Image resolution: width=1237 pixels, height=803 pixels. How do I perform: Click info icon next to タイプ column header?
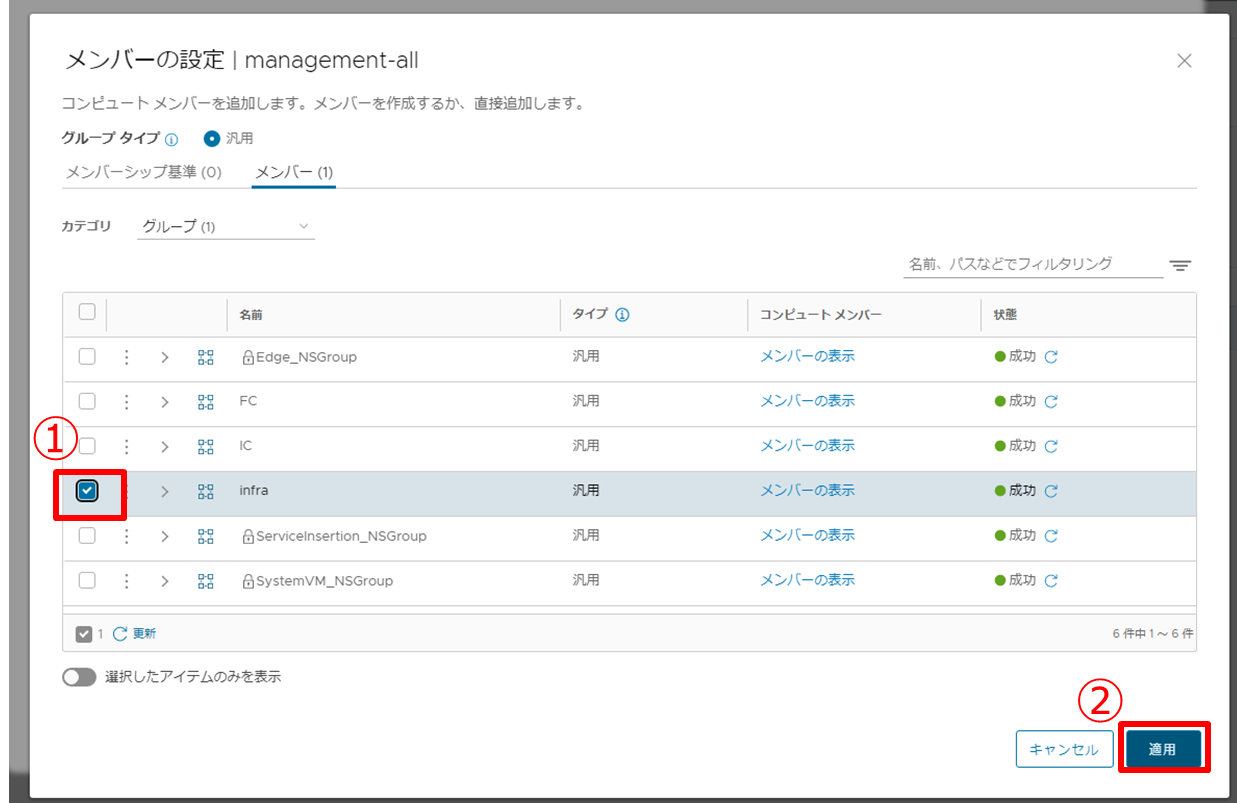click(x=622, y=315)
